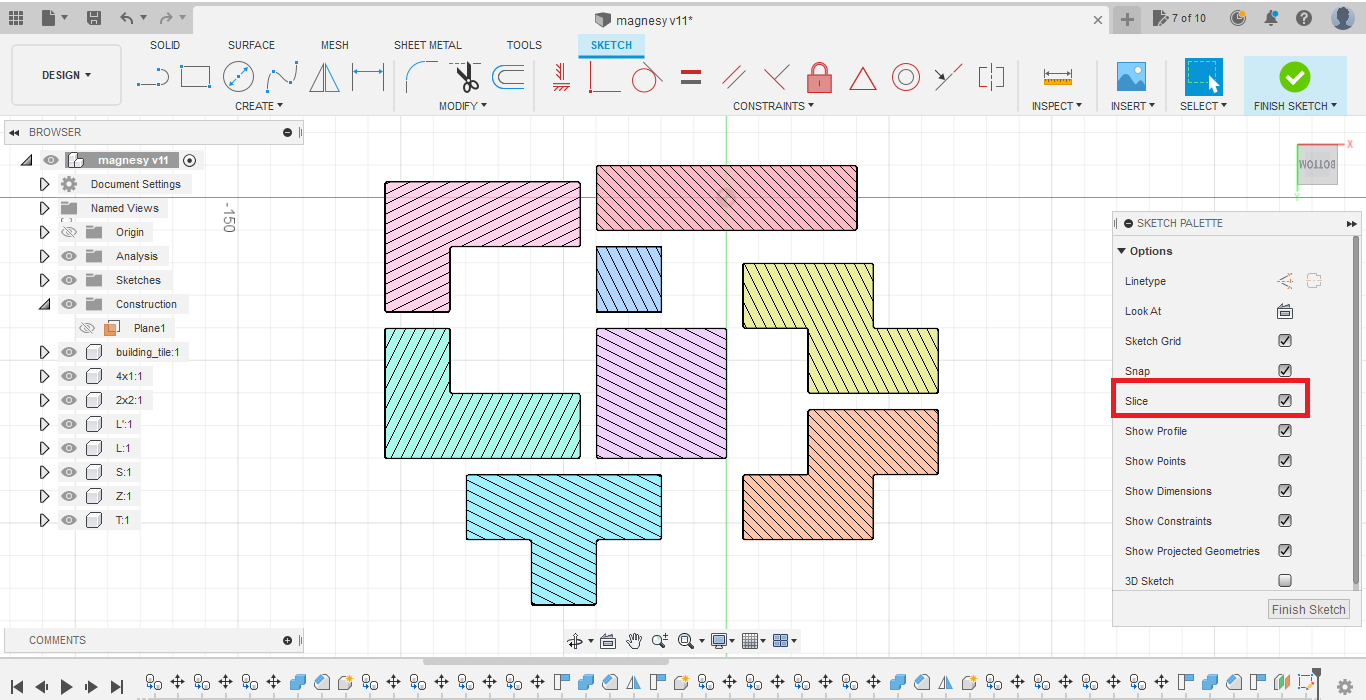
Task: Open the DESIGN workspace dropdown
Action: click(66, 75)
